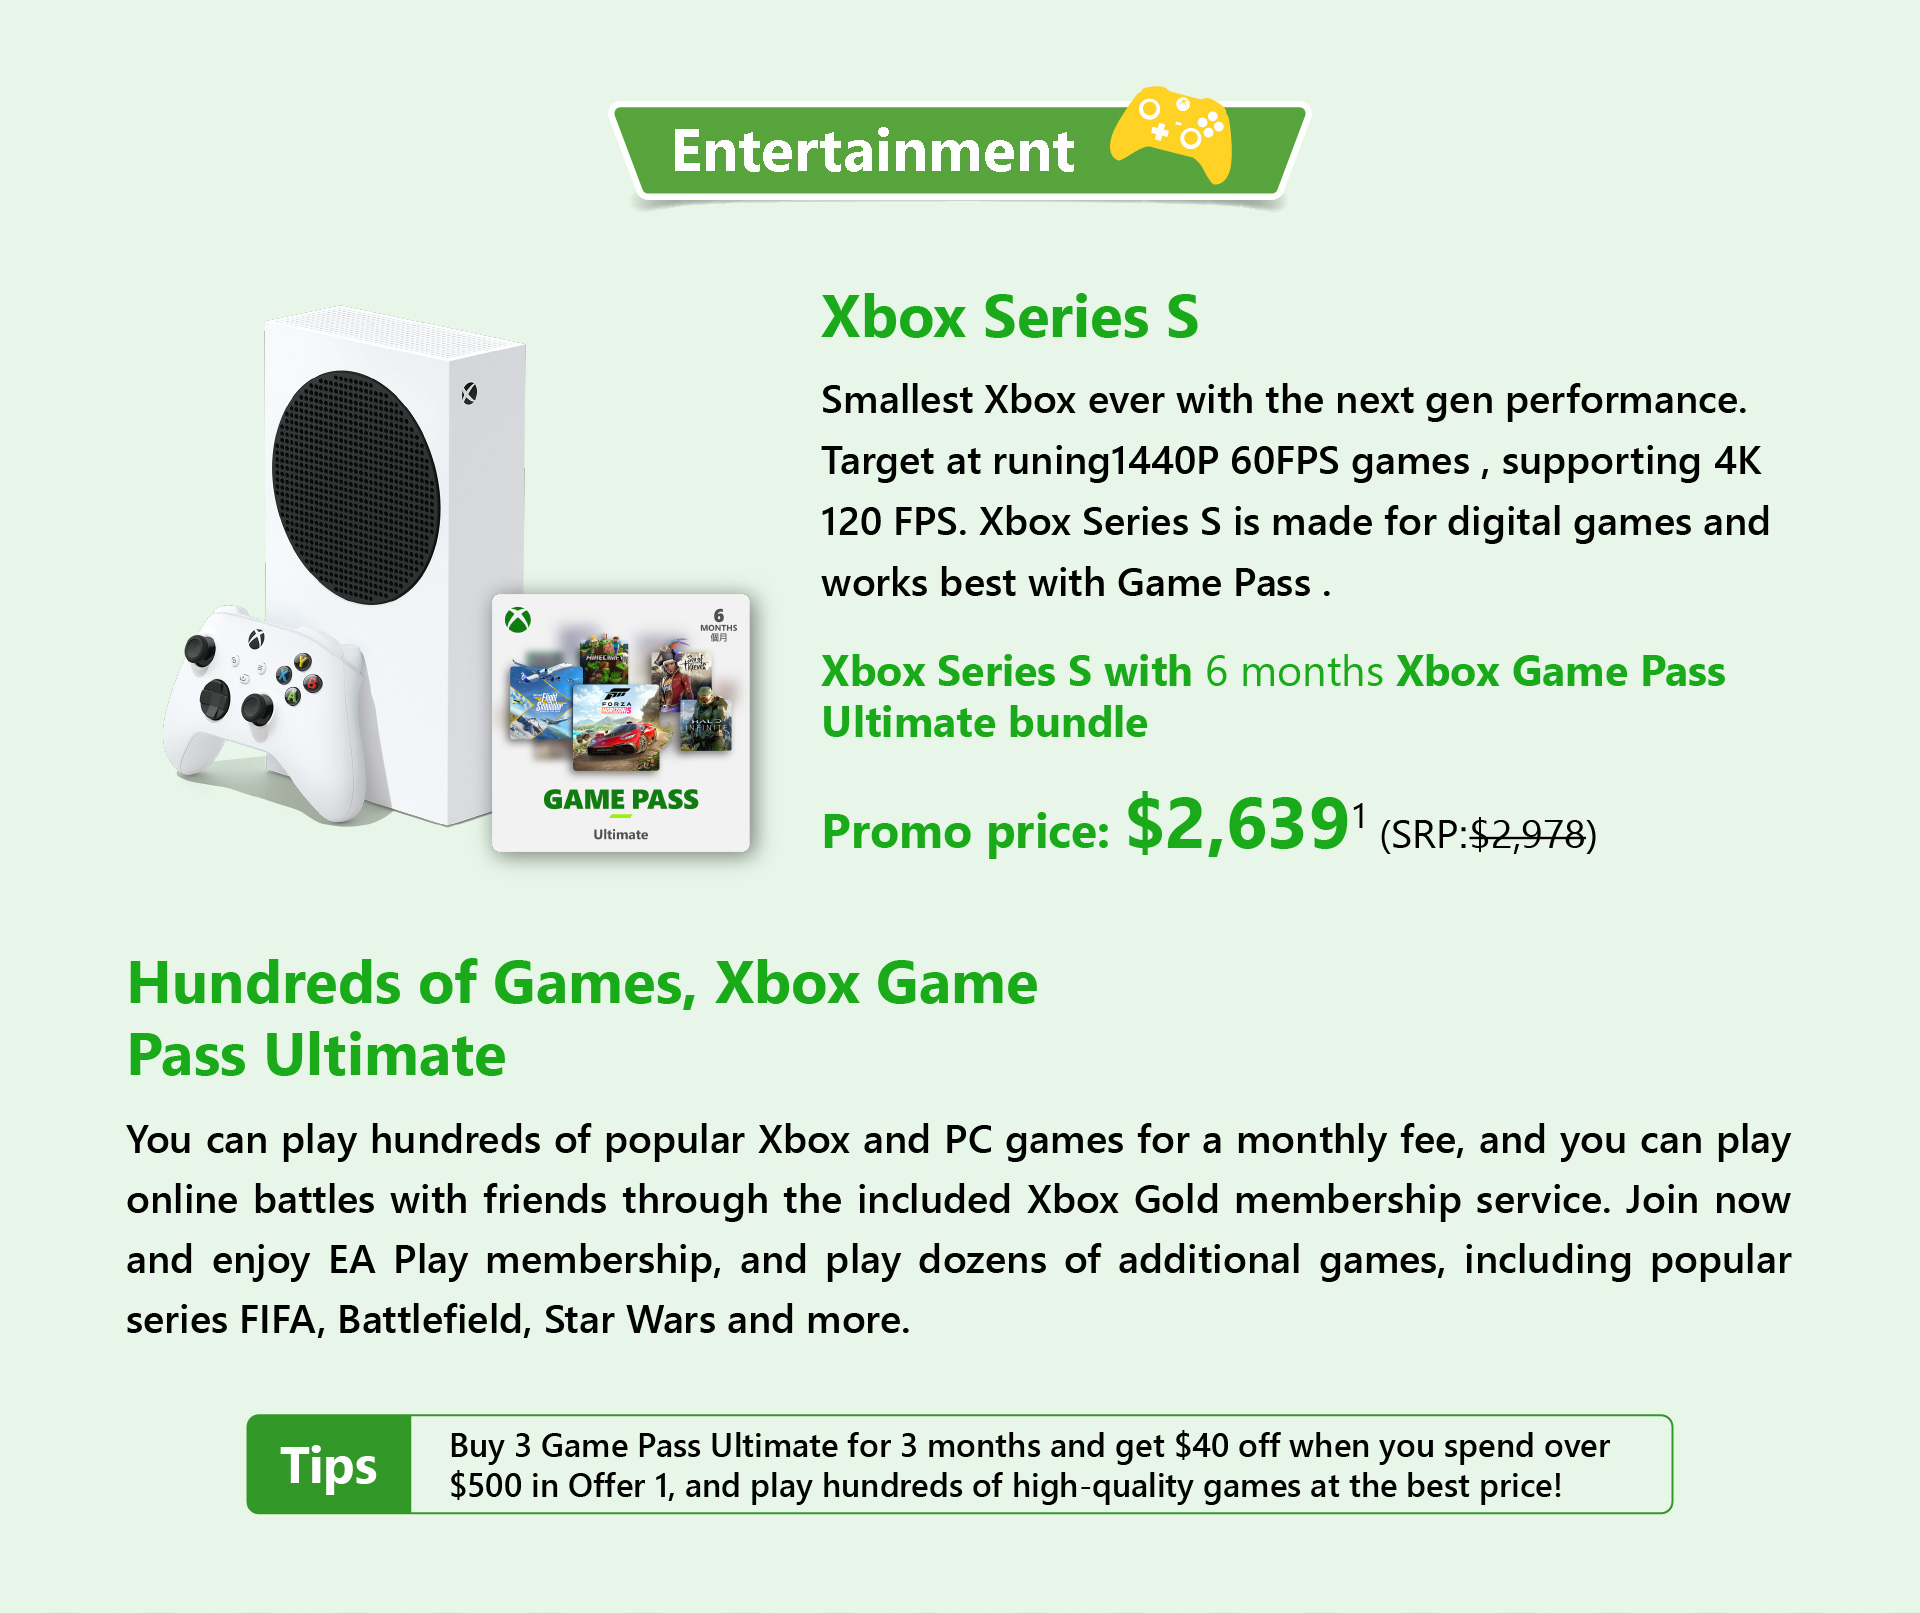Click the 6 Months label on card

coord(718,624)
